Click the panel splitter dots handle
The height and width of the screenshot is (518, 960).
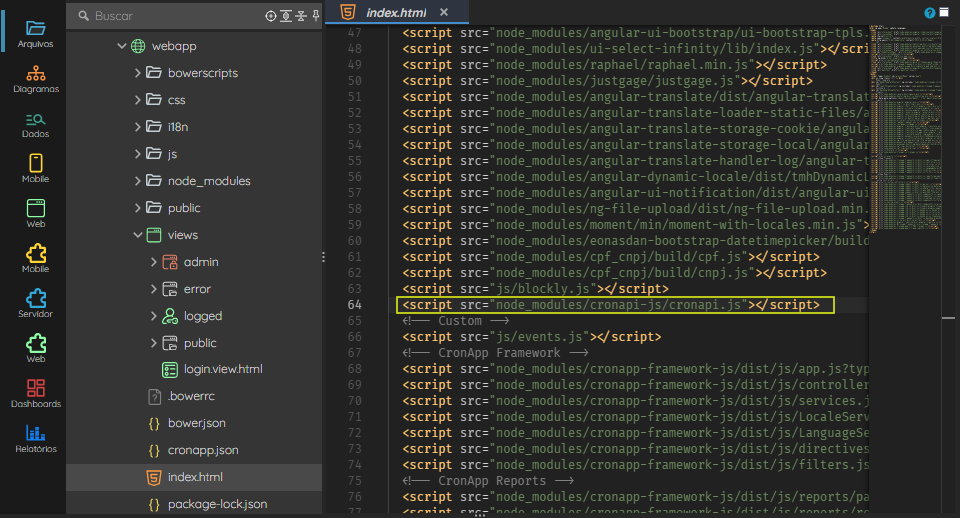(x=323, y=257)
